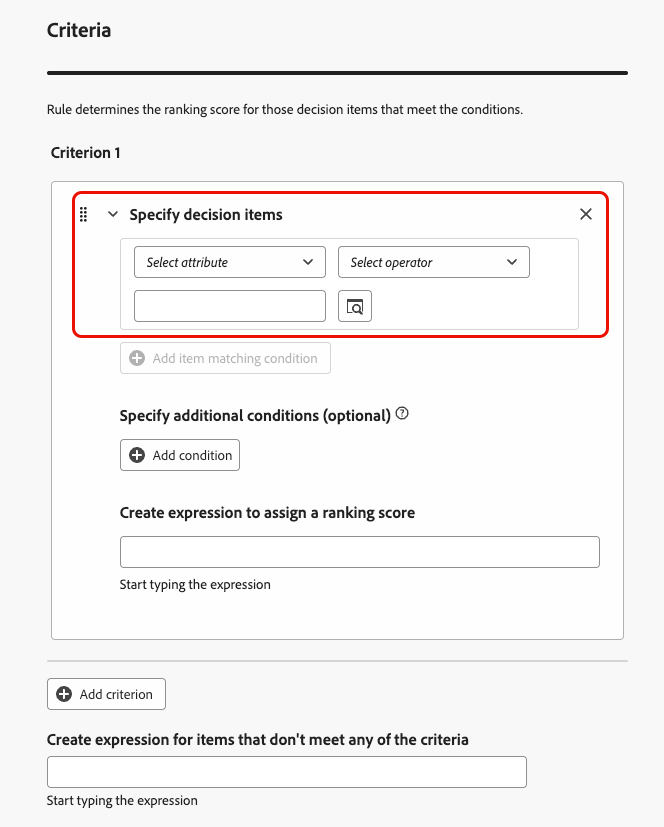Click the Specify additional conditions label
The width and height of the screenshot is (664, 827).
coord(254,415)
